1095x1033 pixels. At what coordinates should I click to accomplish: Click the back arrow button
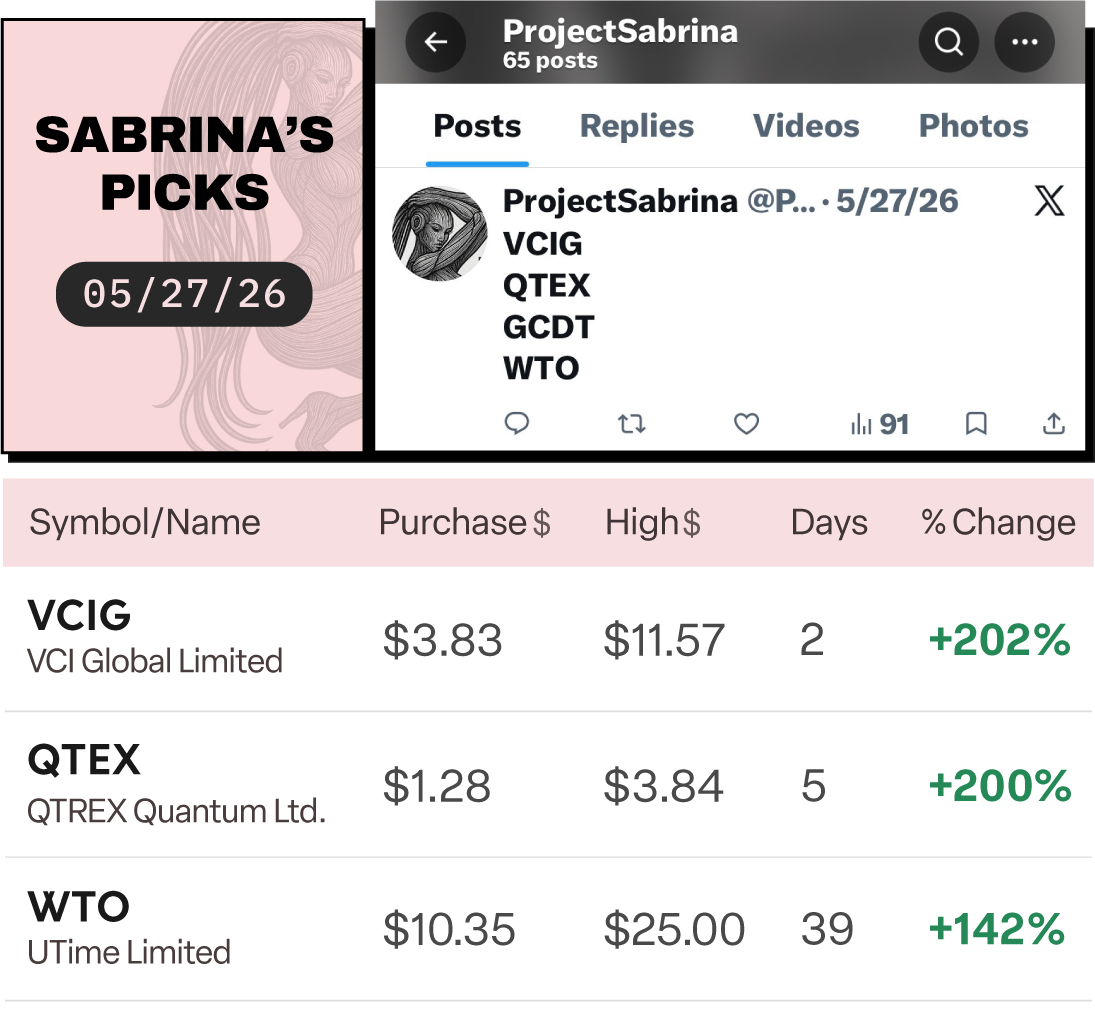click(436, 42)
